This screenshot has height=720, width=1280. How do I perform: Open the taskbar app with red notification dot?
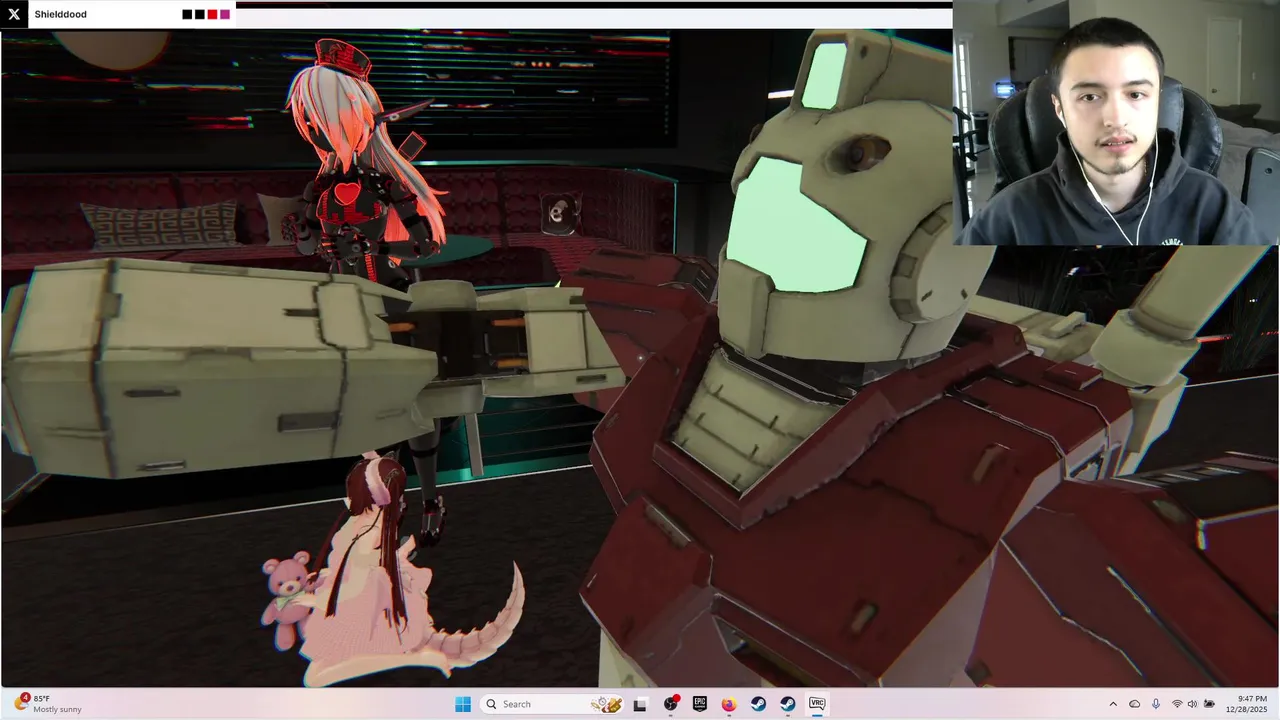671,704
